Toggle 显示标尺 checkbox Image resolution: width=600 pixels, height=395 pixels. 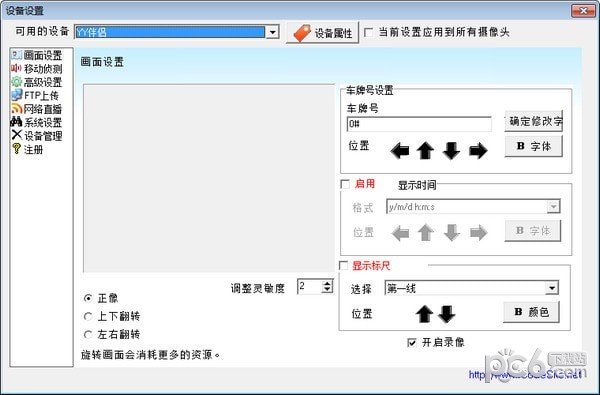click(x=344, y=266)
